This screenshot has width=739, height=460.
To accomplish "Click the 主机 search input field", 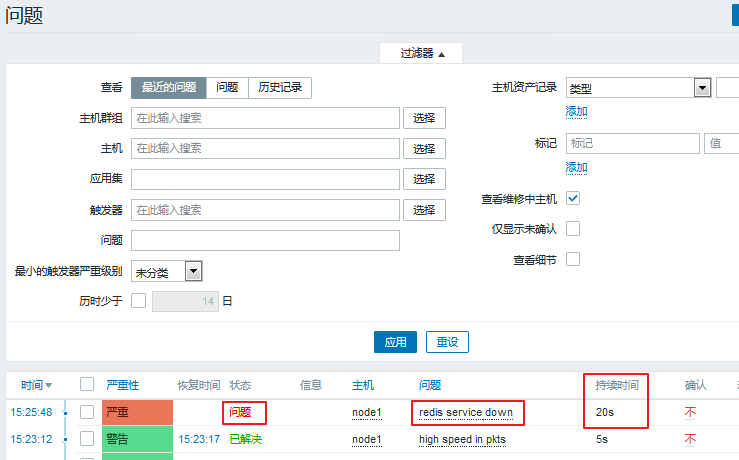I will [x=265, y=148].
